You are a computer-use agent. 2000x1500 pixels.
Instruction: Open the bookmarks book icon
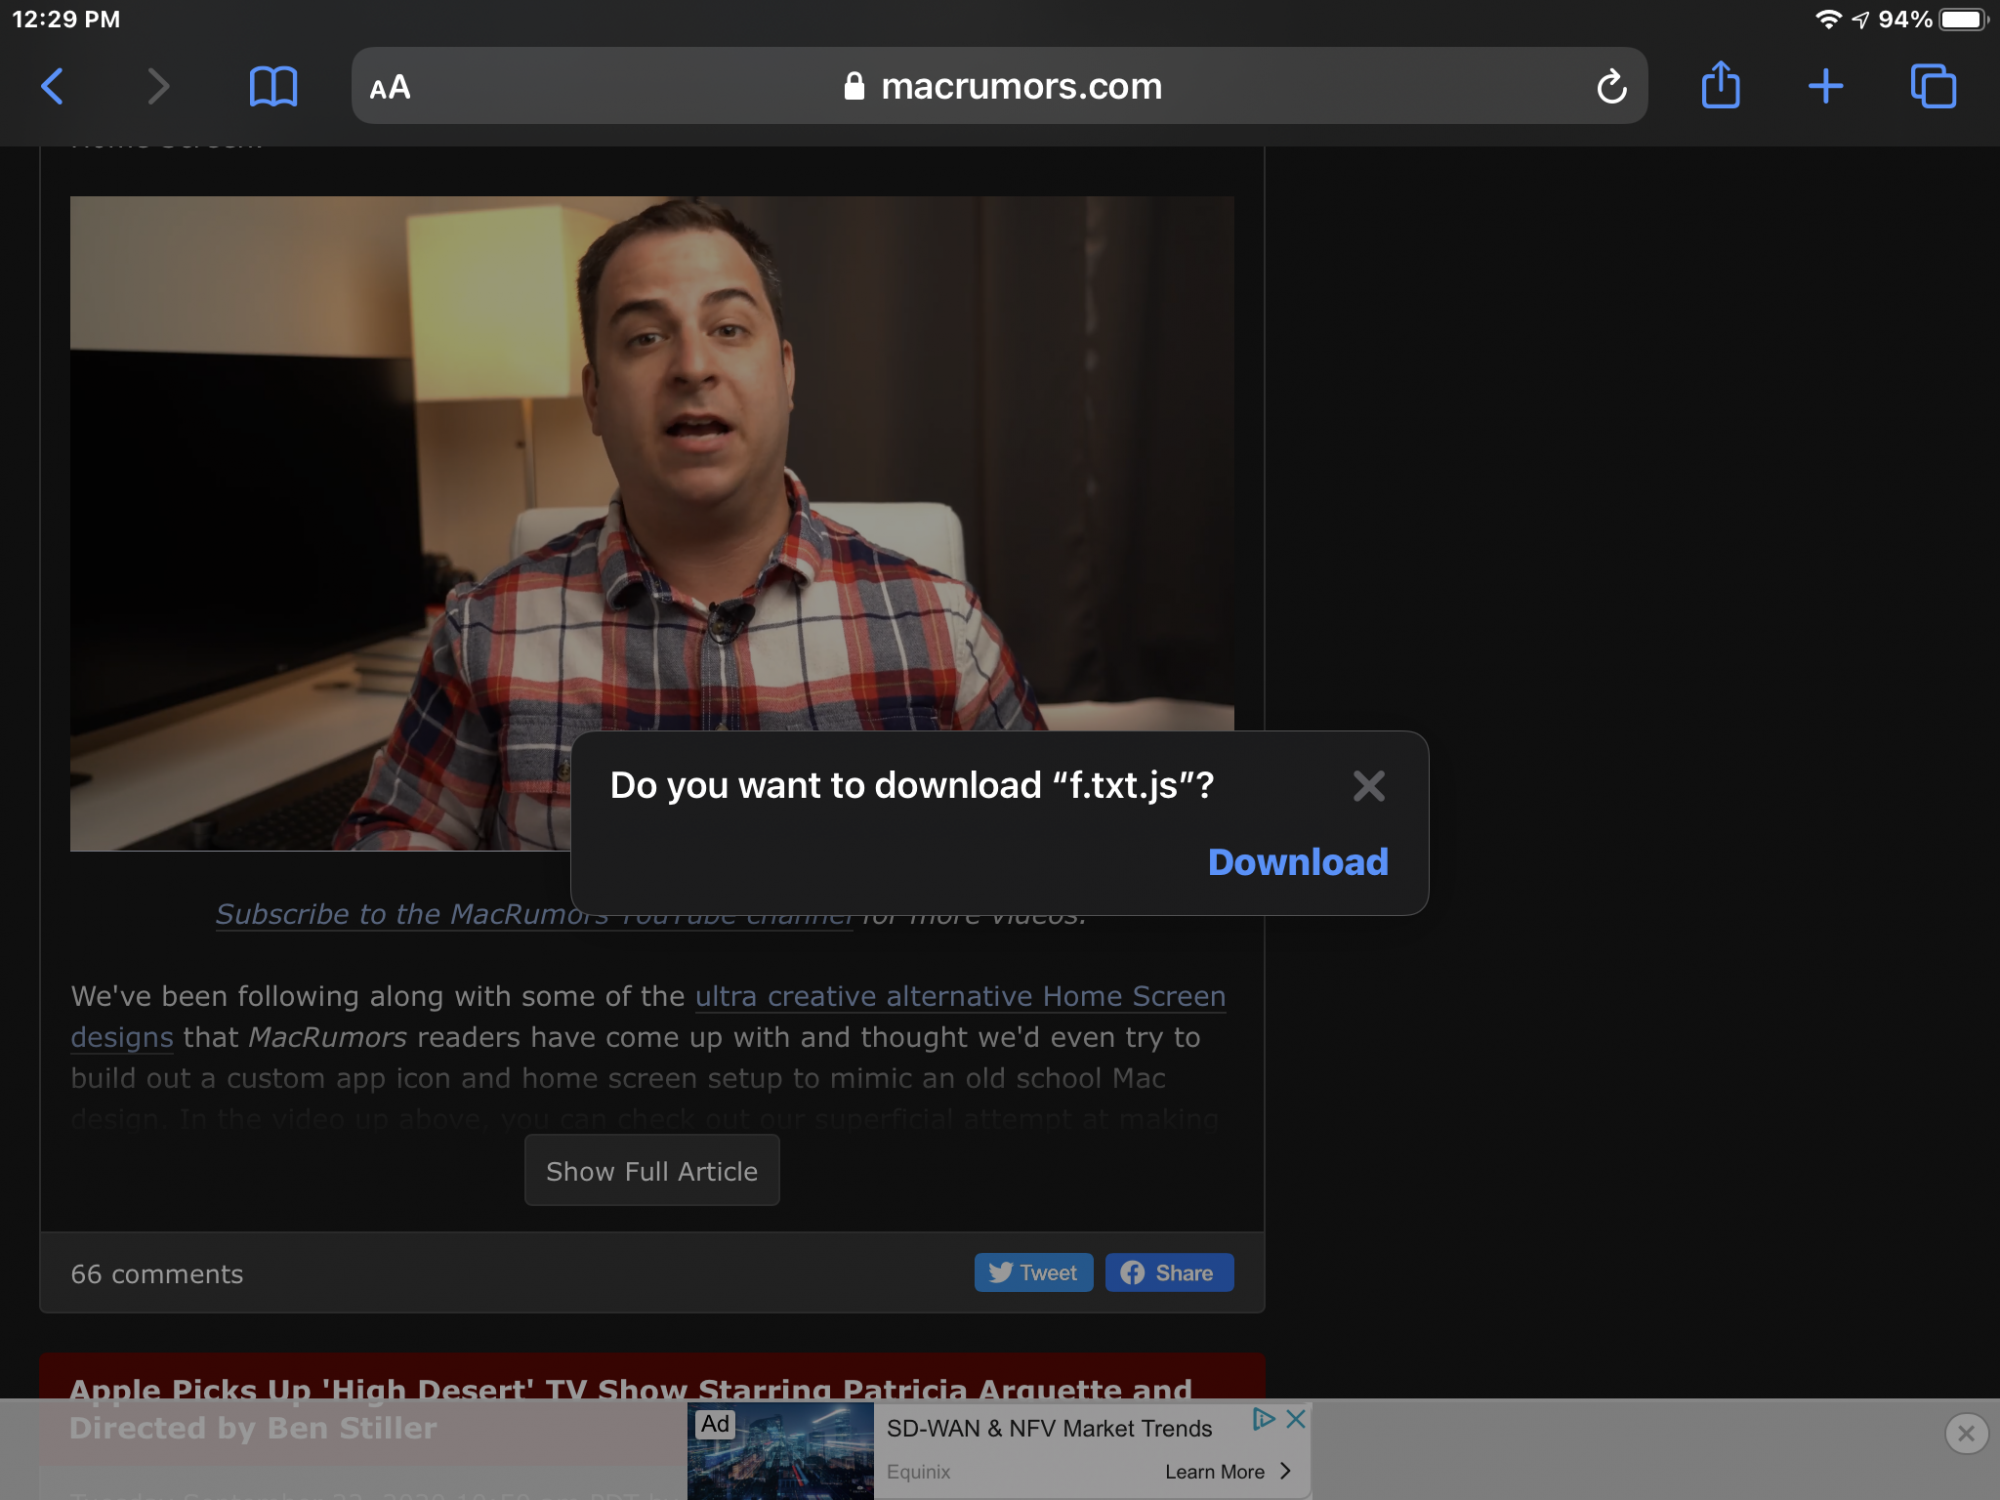[x=273, y=86]
